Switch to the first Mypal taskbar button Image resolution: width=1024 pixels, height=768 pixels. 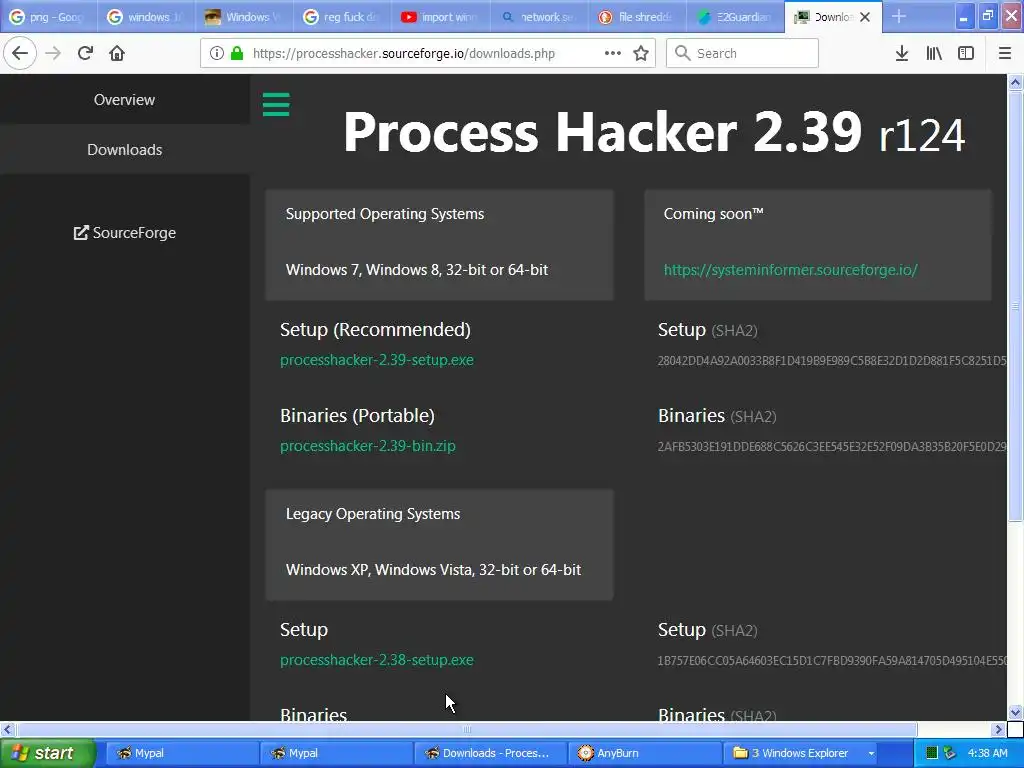(182, 753)
